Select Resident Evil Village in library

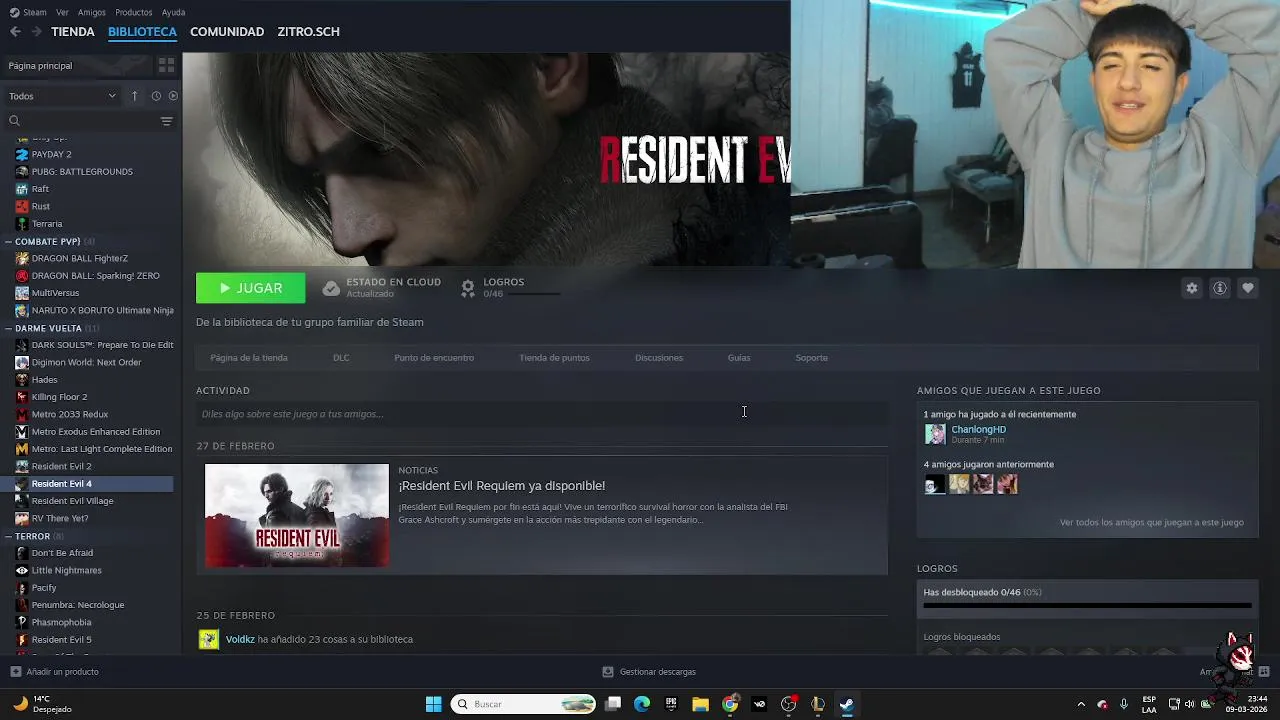click(72, 501)
